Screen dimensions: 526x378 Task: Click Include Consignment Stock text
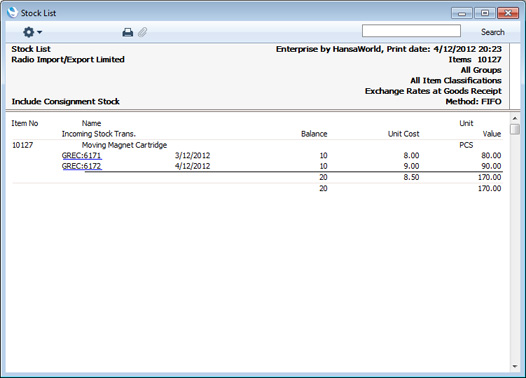point(66,101)
